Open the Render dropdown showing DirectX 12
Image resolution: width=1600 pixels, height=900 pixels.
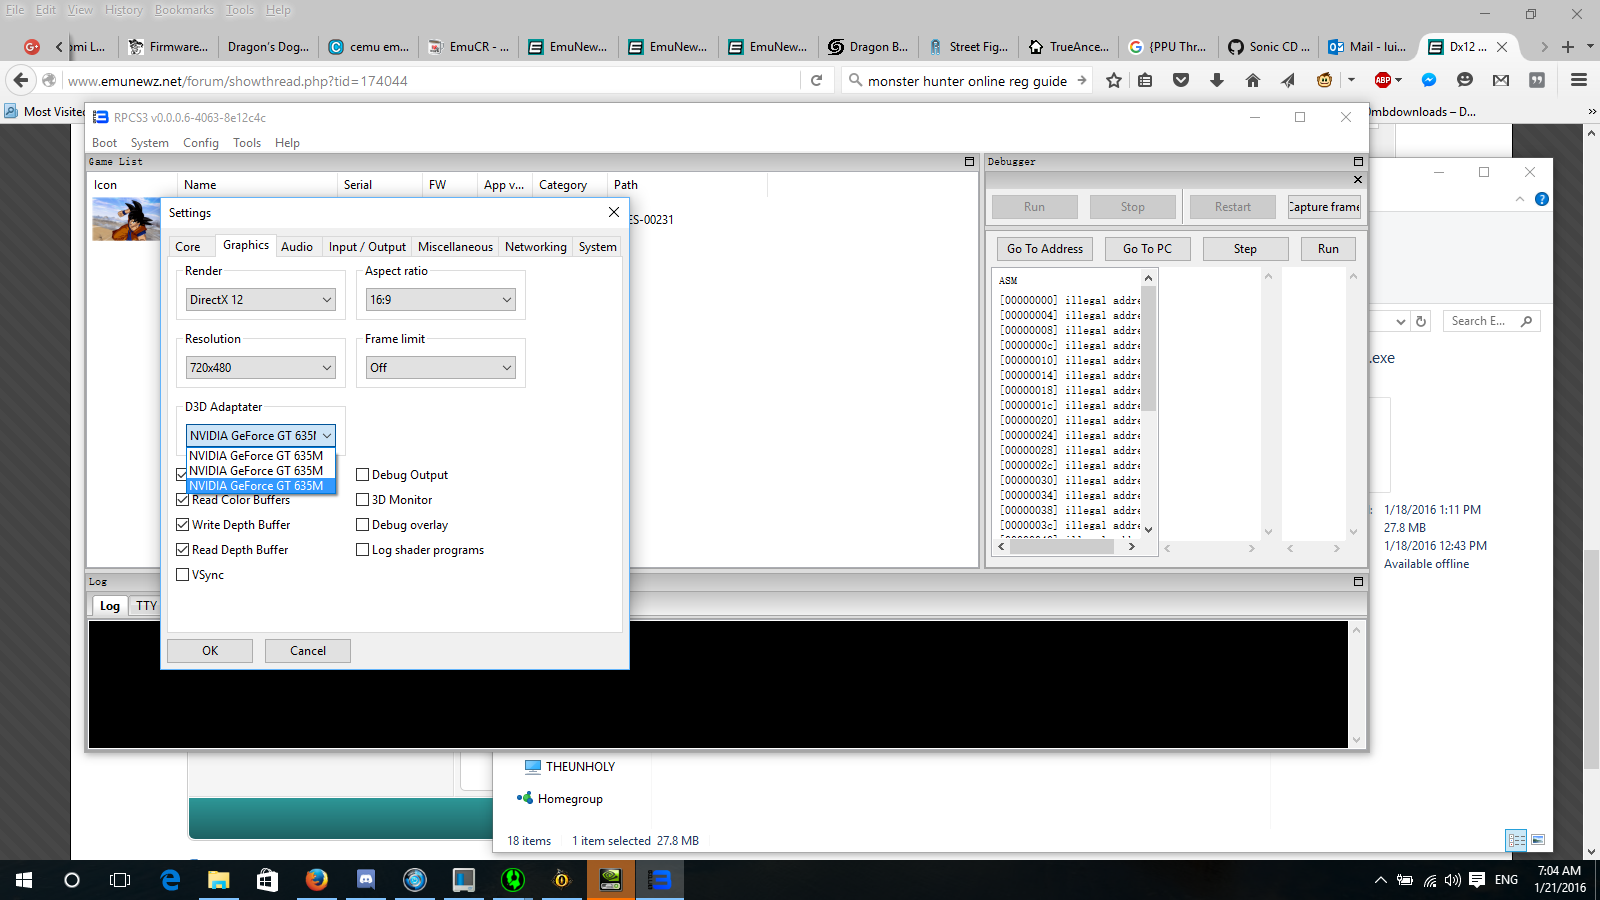pos(260,300)
